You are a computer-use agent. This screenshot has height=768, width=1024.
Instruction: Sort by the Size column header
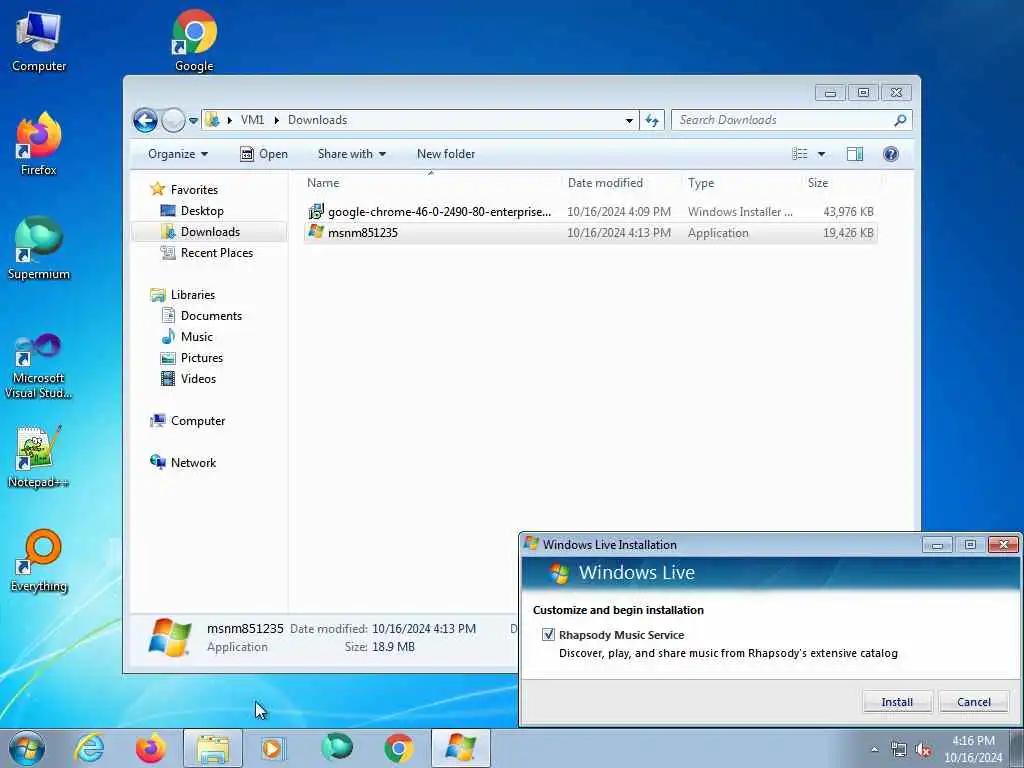(840, 183)
